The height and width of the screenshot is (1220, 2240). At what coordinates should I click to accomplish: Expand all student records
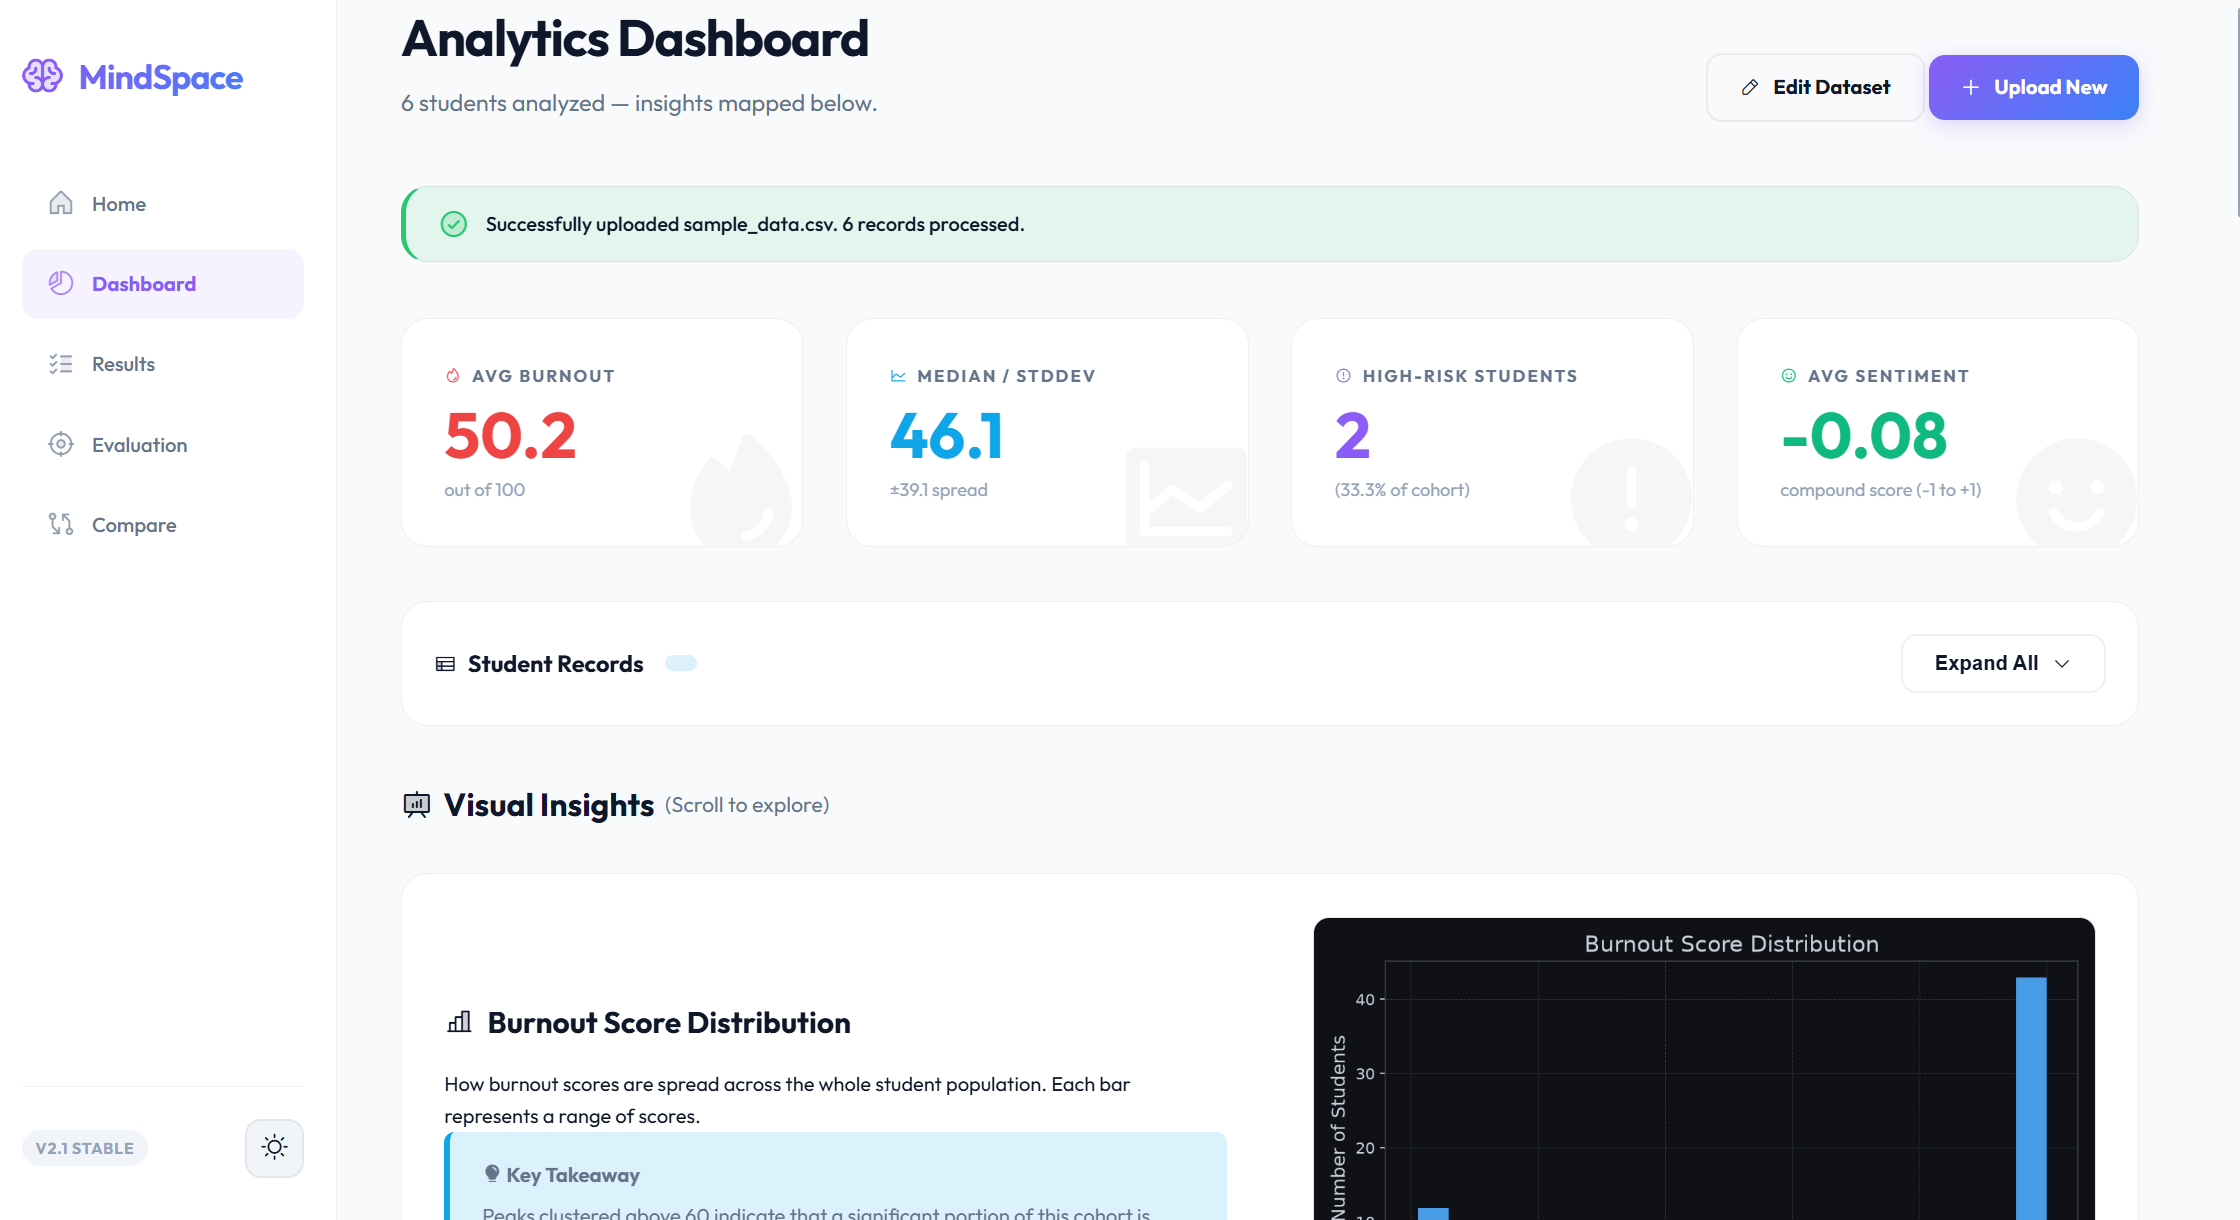click(2003, 663)
